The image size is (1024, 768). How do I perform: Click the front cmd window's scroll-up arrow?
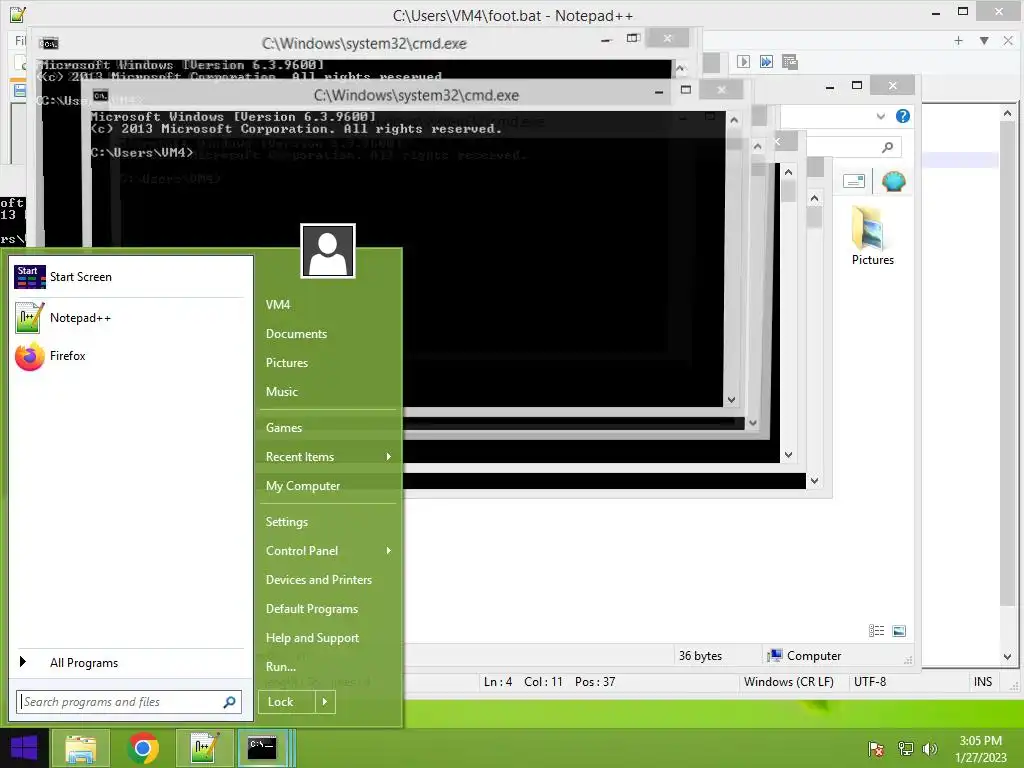tap(733, 120)
